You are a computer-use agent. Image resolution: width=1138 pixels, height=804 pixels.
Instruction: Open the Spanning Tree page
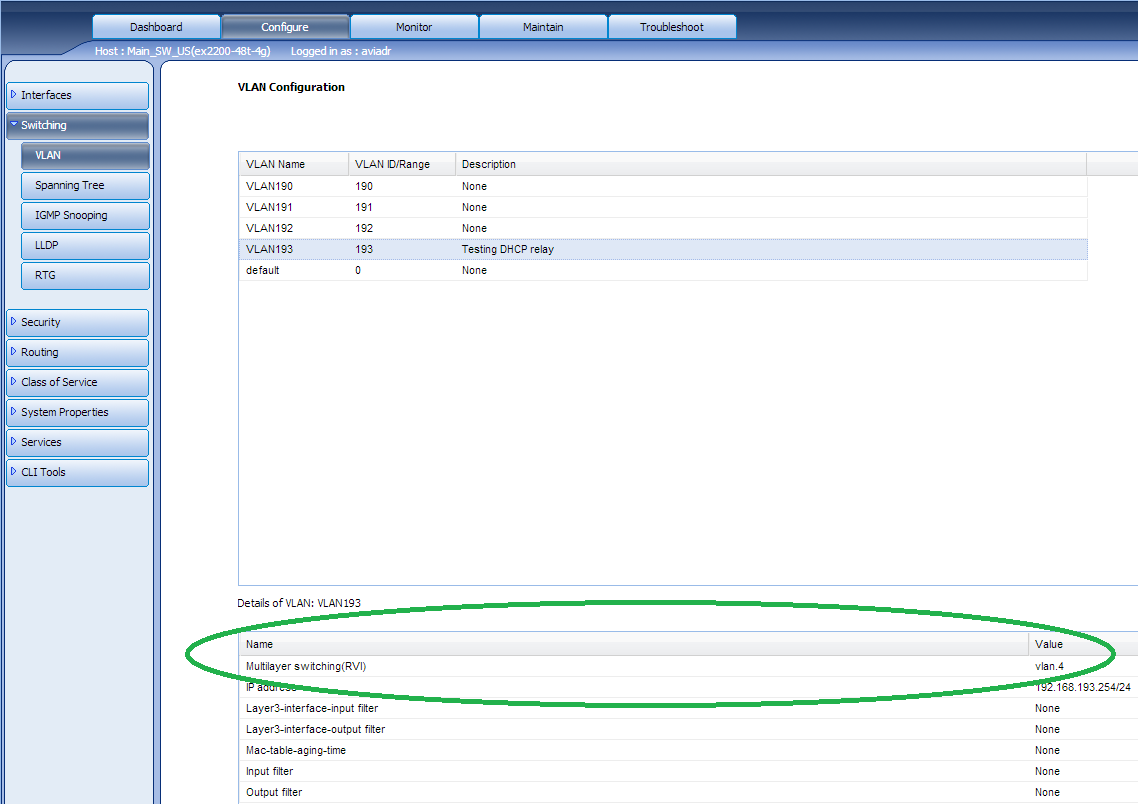(x=86, y=185)
